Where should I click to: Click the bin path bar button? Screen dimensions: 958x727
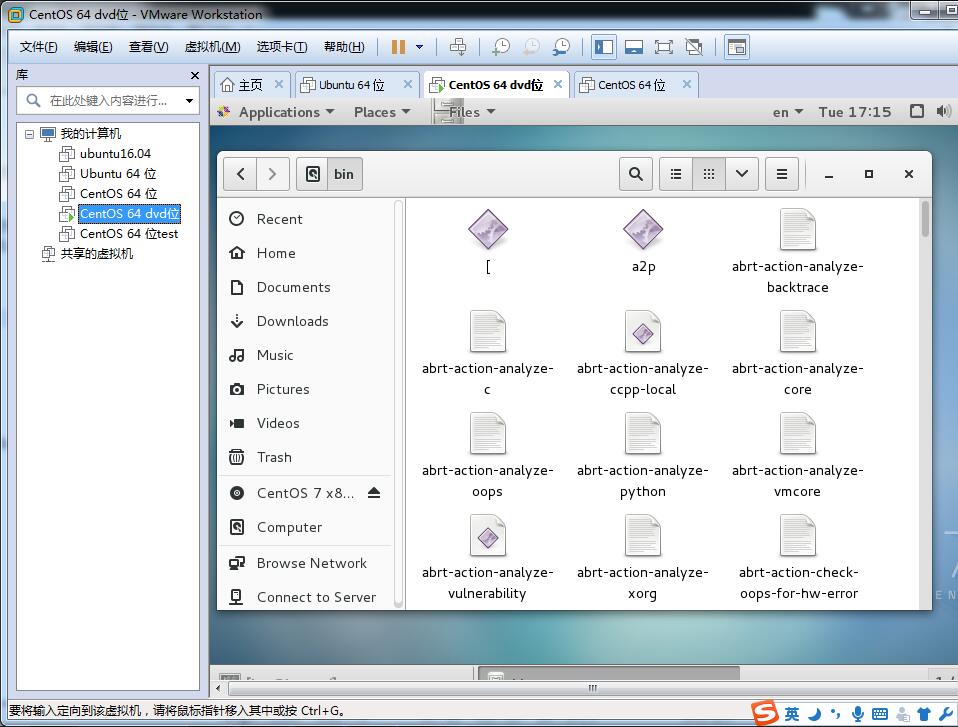coord(344,174)
